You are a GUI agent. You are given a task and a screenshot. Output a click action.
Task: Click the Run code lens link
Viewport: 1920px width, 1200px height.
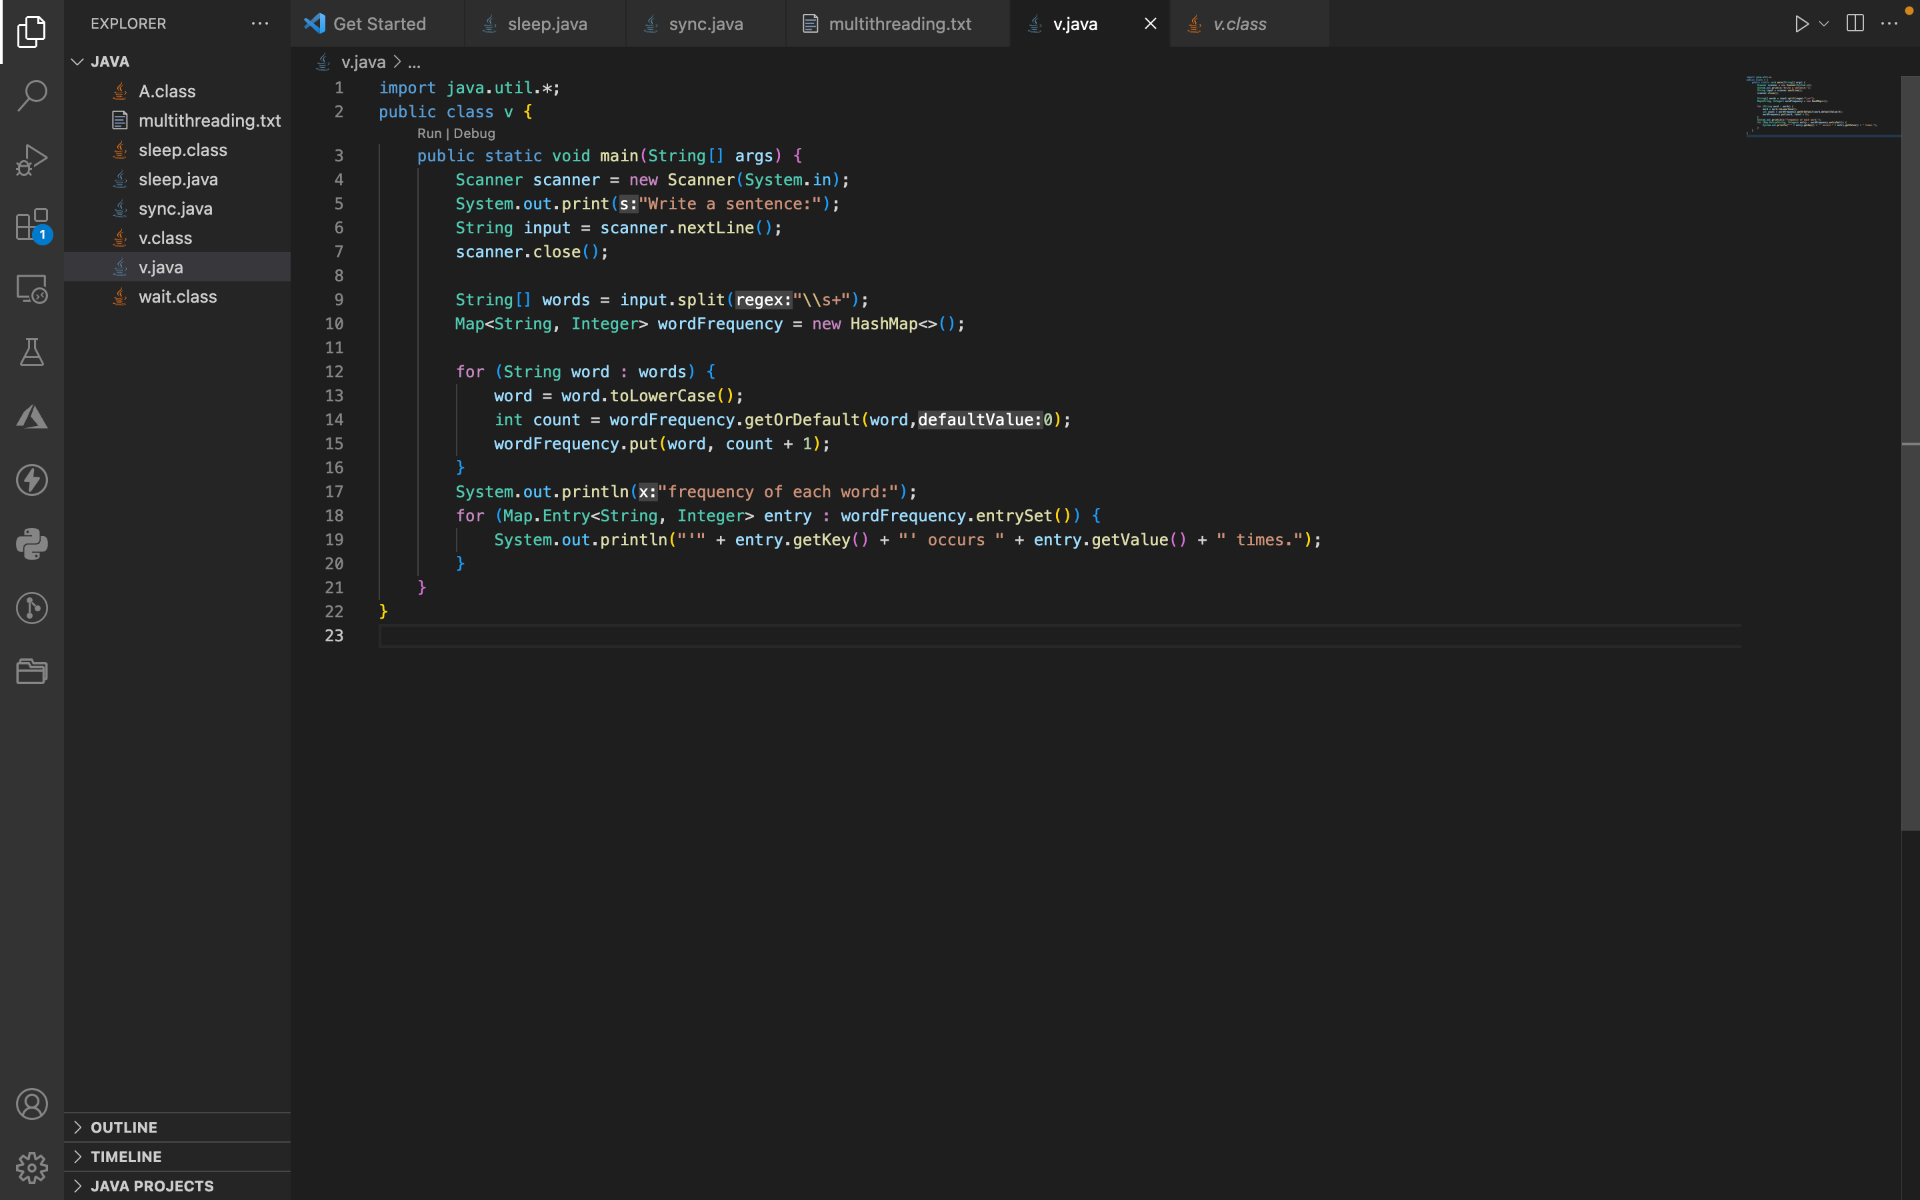pyautogui.click(x=429, y=133)
